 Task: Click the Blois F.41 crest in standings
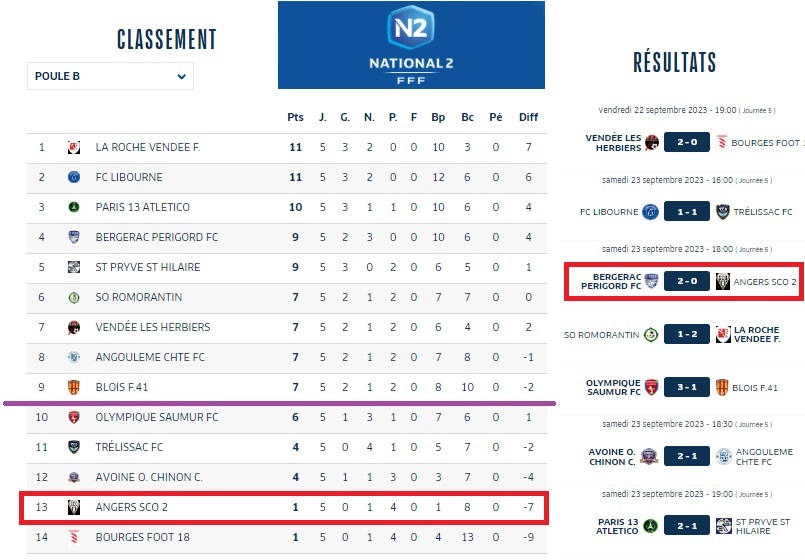(74, 387)
